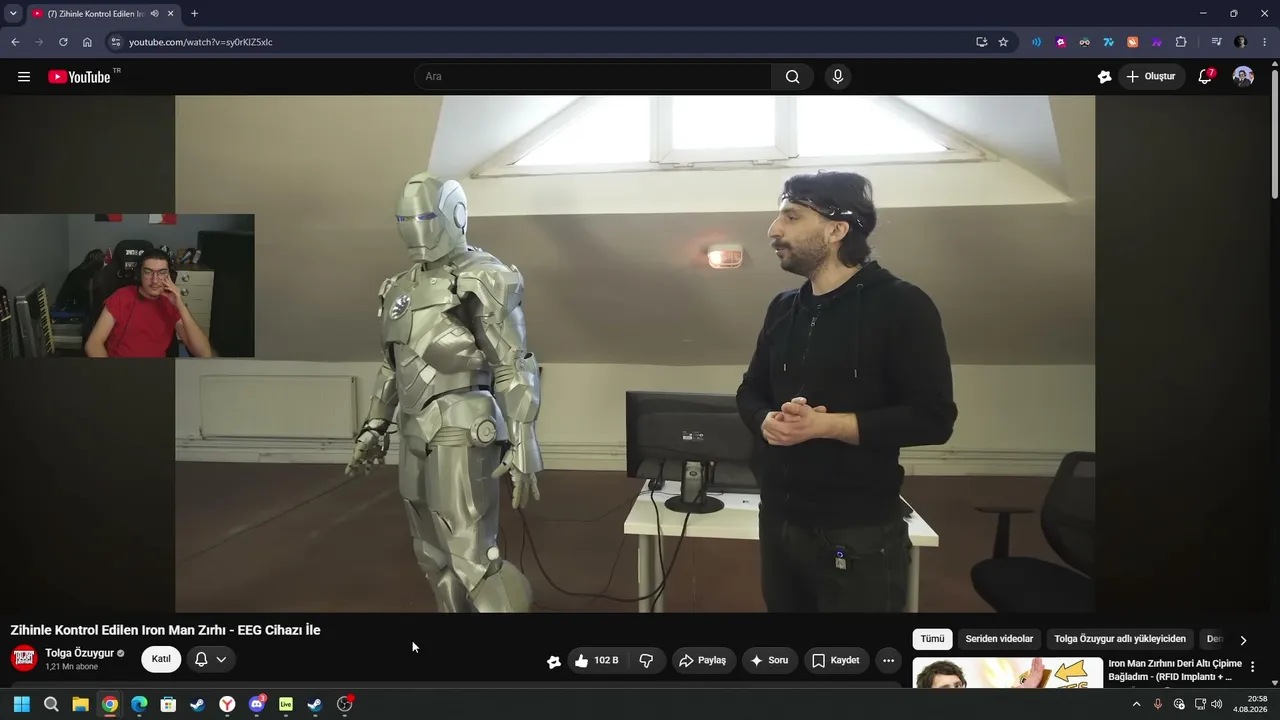The height and width of the screenshot is (720, 1280).
Task: Open Windows Start menu
Action: tap(21, 704)
